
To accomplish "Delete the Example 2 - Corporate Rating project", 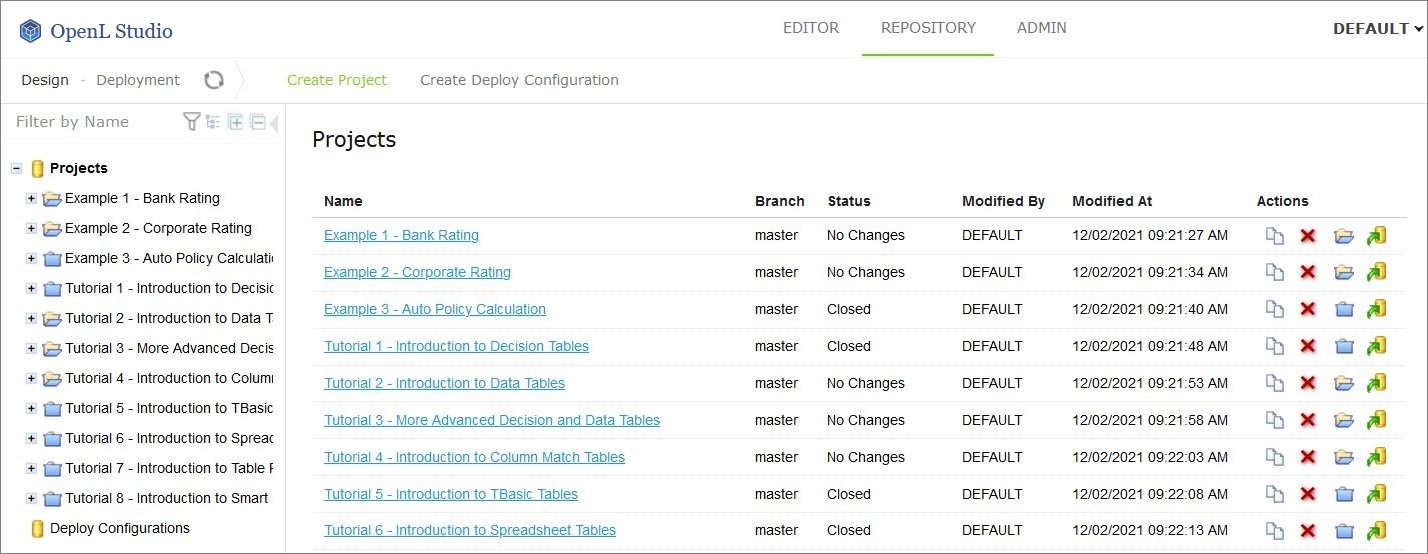I will [x=1307, y=273].
